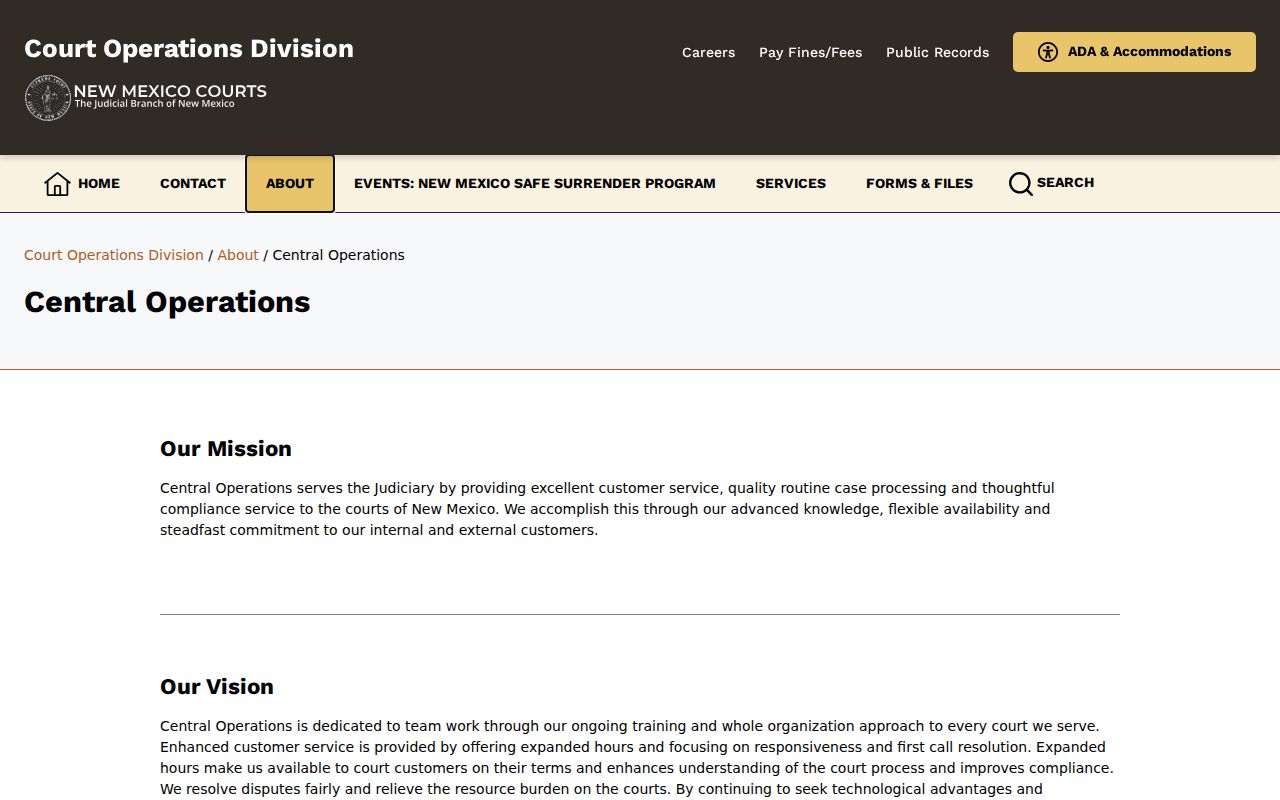Click the home house icon

(x=57, y=184)
